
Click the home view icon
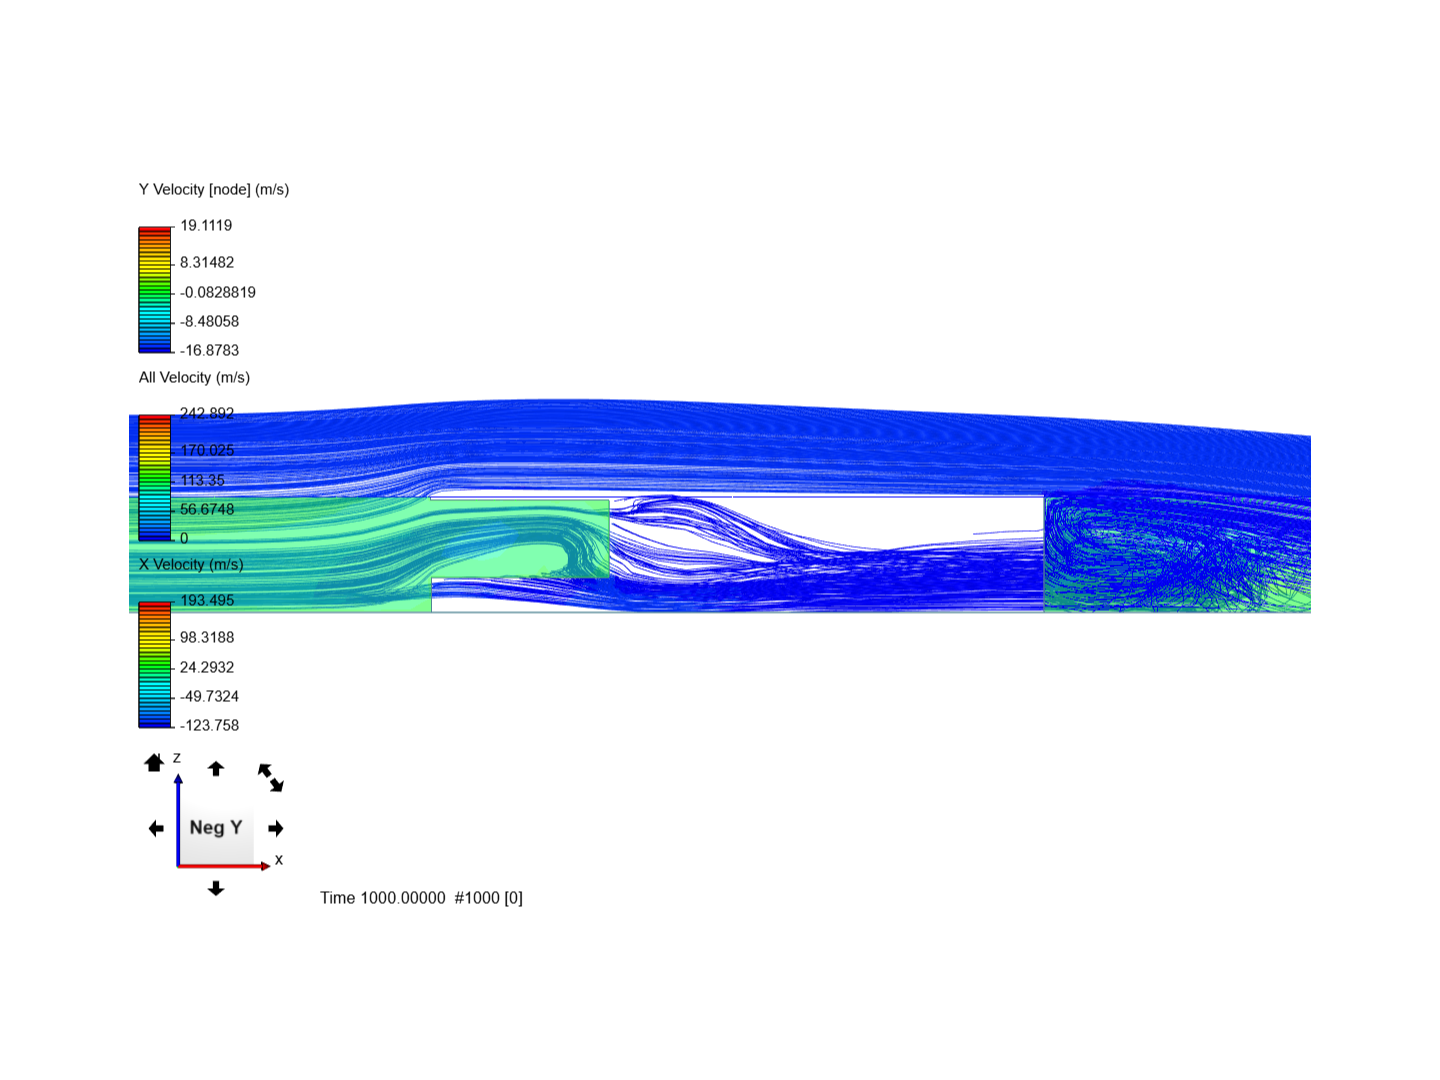pos(154,763)
